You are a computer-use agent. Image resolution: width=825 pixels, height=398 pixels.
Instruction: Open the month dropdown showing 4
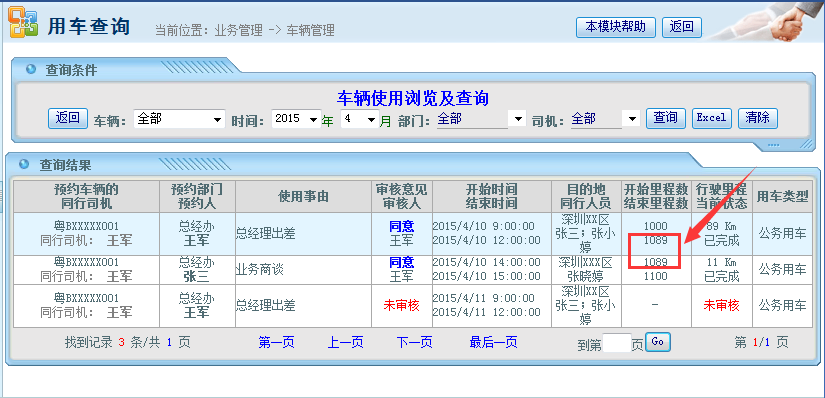[x=360, y=118]
